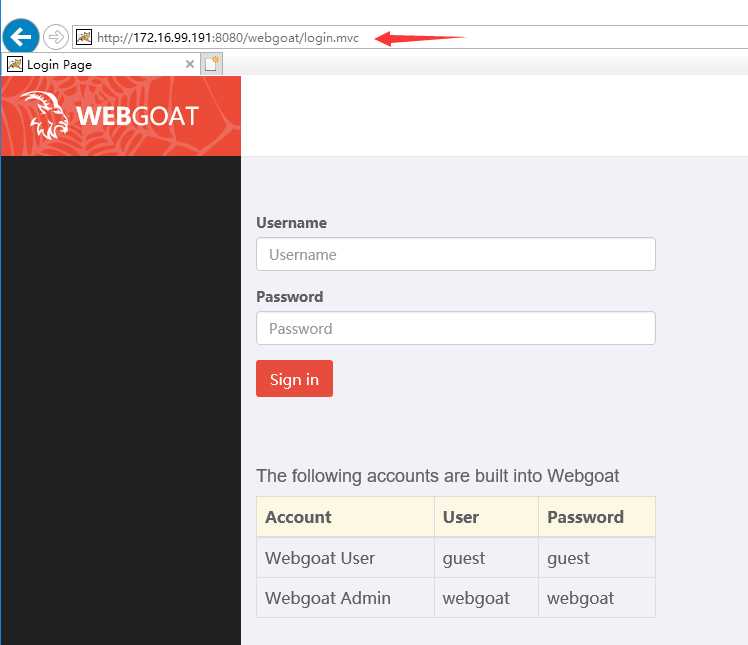Click the Webgoat Admin row label
This screenshot has height=645, width=748.
click(x=328, y=598)
